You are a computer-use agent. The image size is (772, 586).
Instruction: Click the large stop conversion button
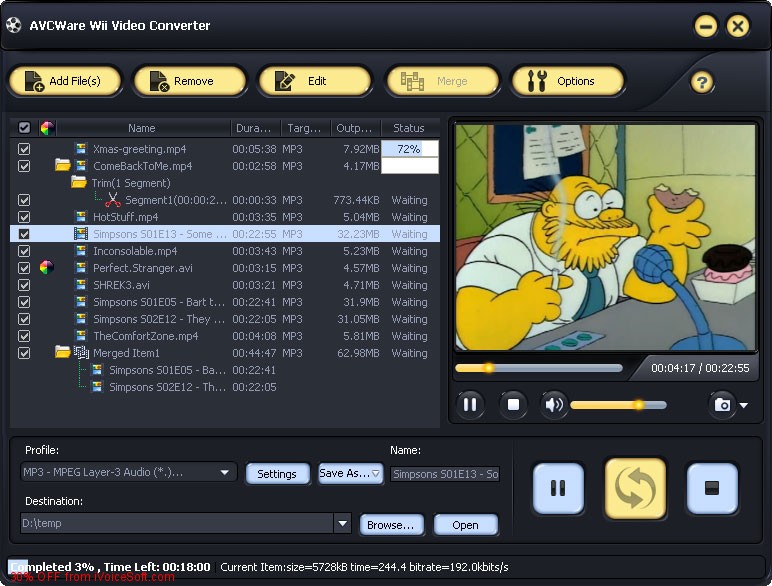pos(712,488)
